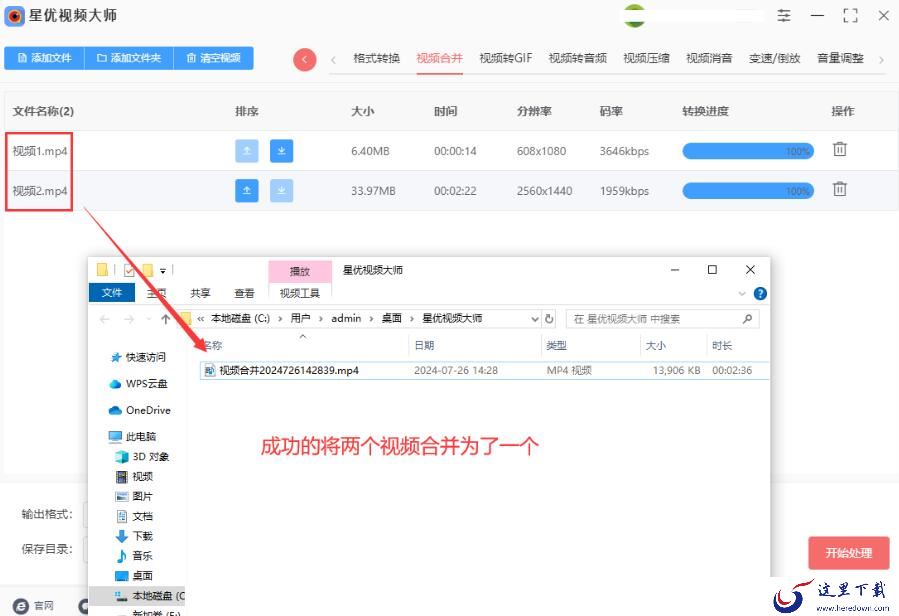Open WPS云盘 in the navigation pane
The image size is (899, 616).
point(138,384)
